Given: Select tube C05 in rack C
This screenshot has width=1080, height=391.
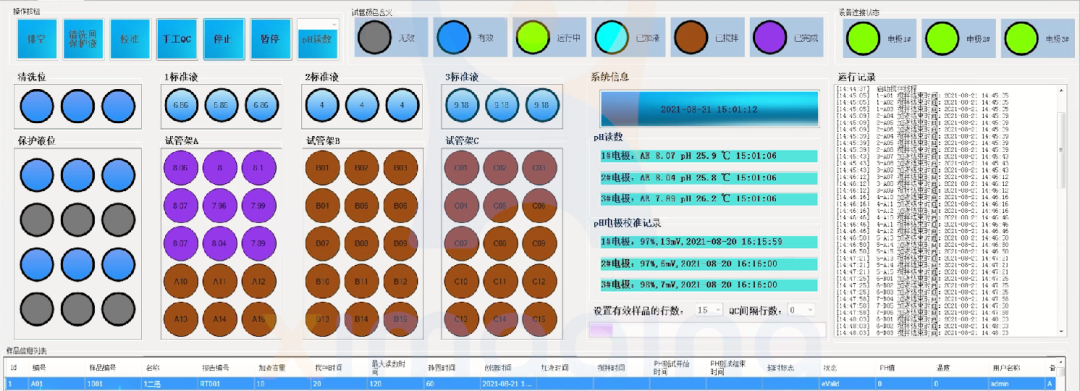Looking at the screenshot, I should 501,206.
